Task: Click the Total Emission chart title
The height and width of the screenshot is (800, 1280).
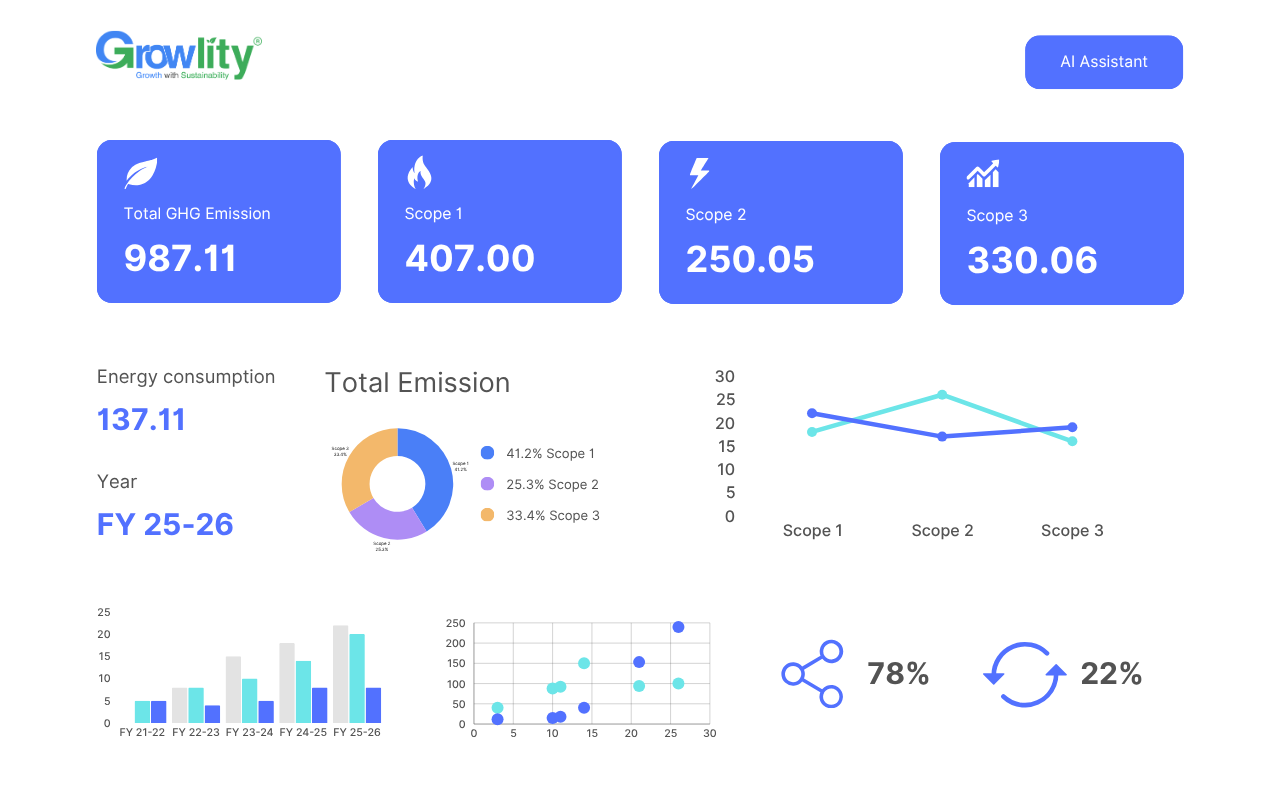Action: [x=417, y=383]
